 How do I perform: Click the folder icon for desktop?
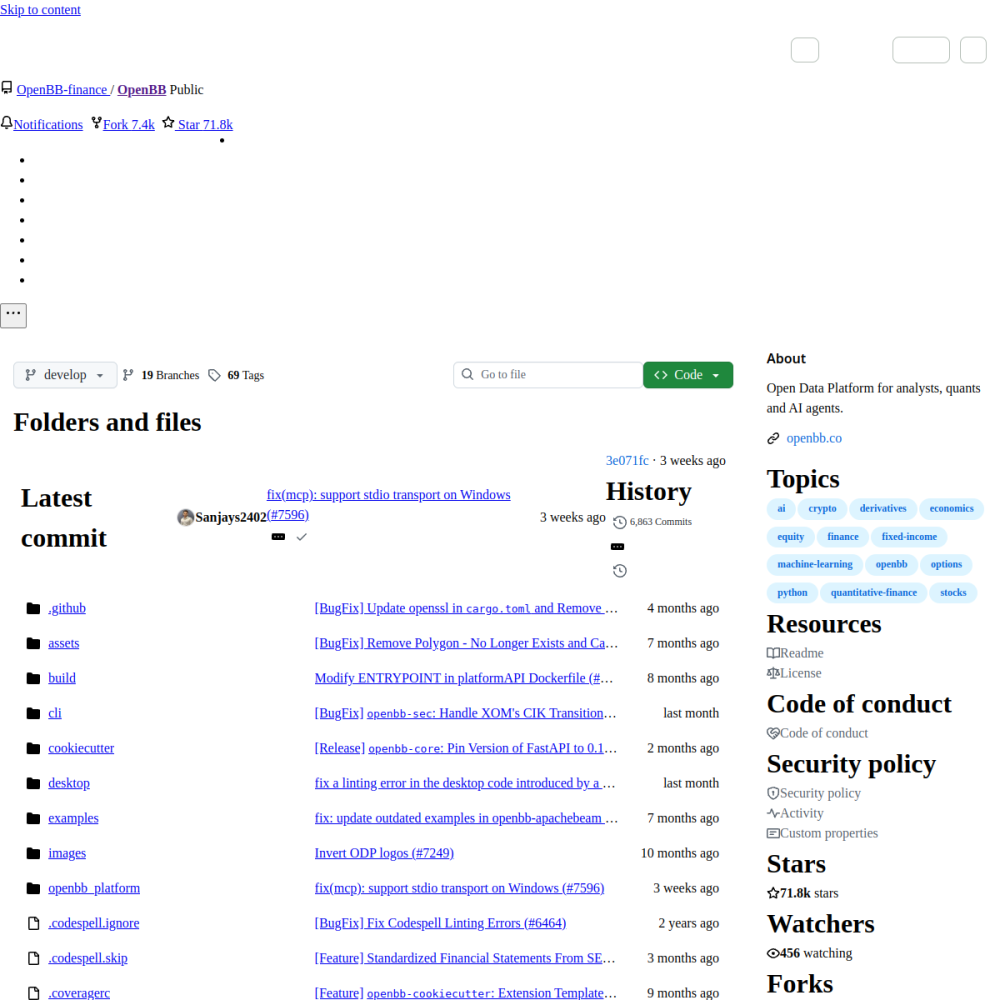(x=33, y=784)
